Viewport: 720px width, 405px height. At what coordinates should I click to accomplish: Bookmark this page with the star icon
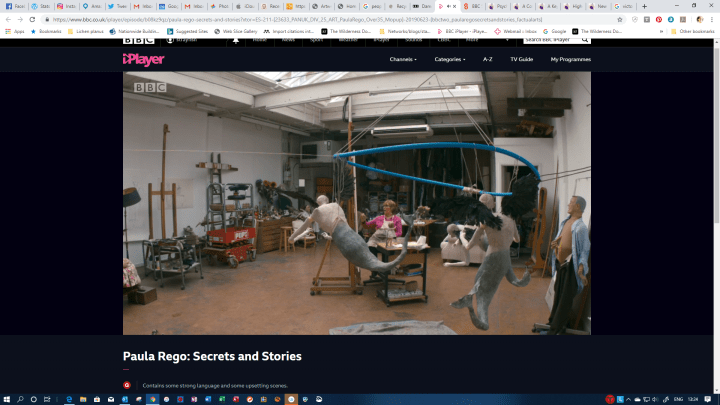pos(620,19)
